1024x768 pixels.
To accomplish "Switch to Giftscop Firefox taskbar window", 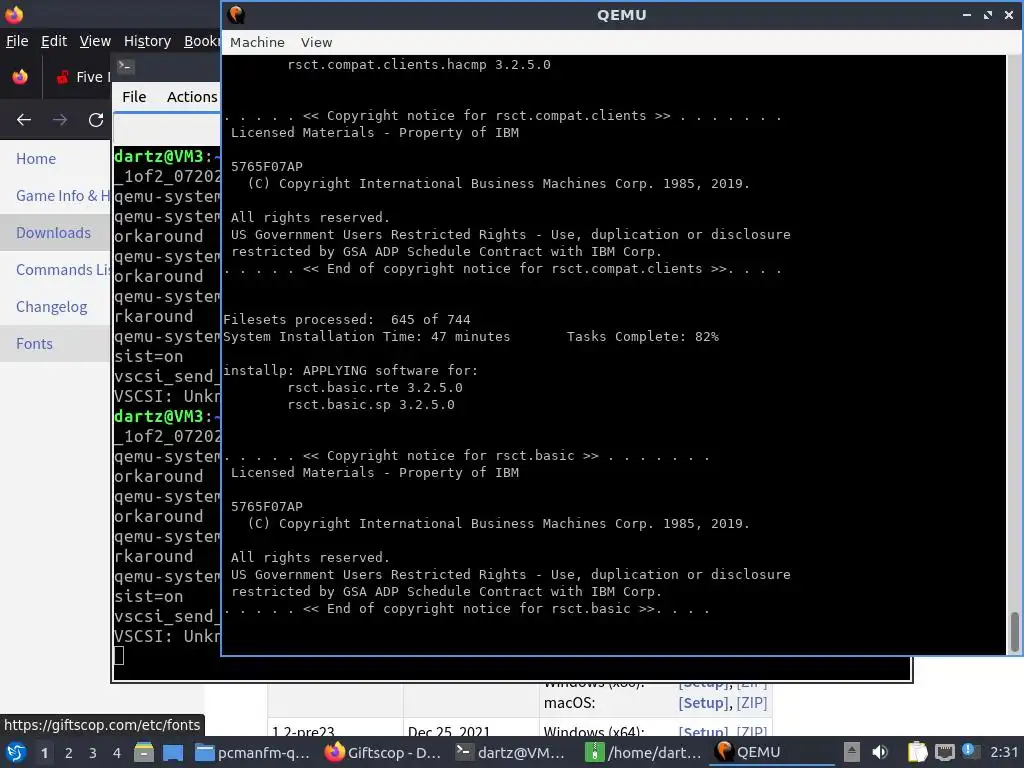I will [x=385, y=753].
